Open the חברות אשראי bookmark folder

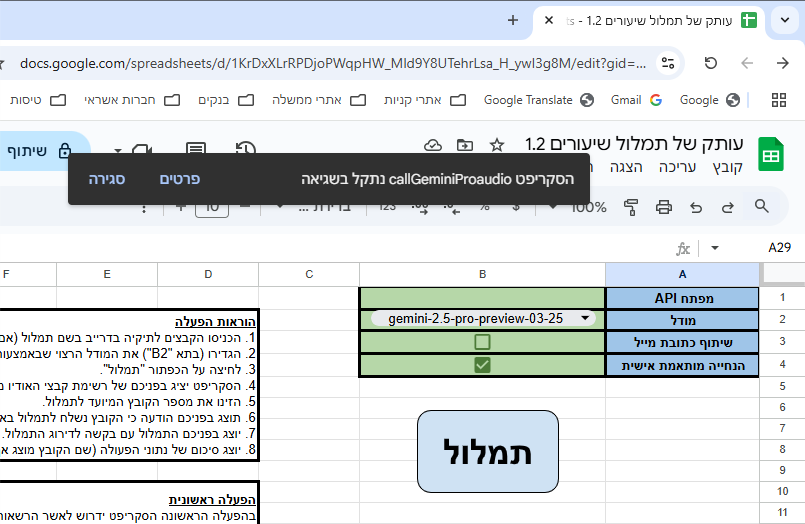(x=132, y=100)
